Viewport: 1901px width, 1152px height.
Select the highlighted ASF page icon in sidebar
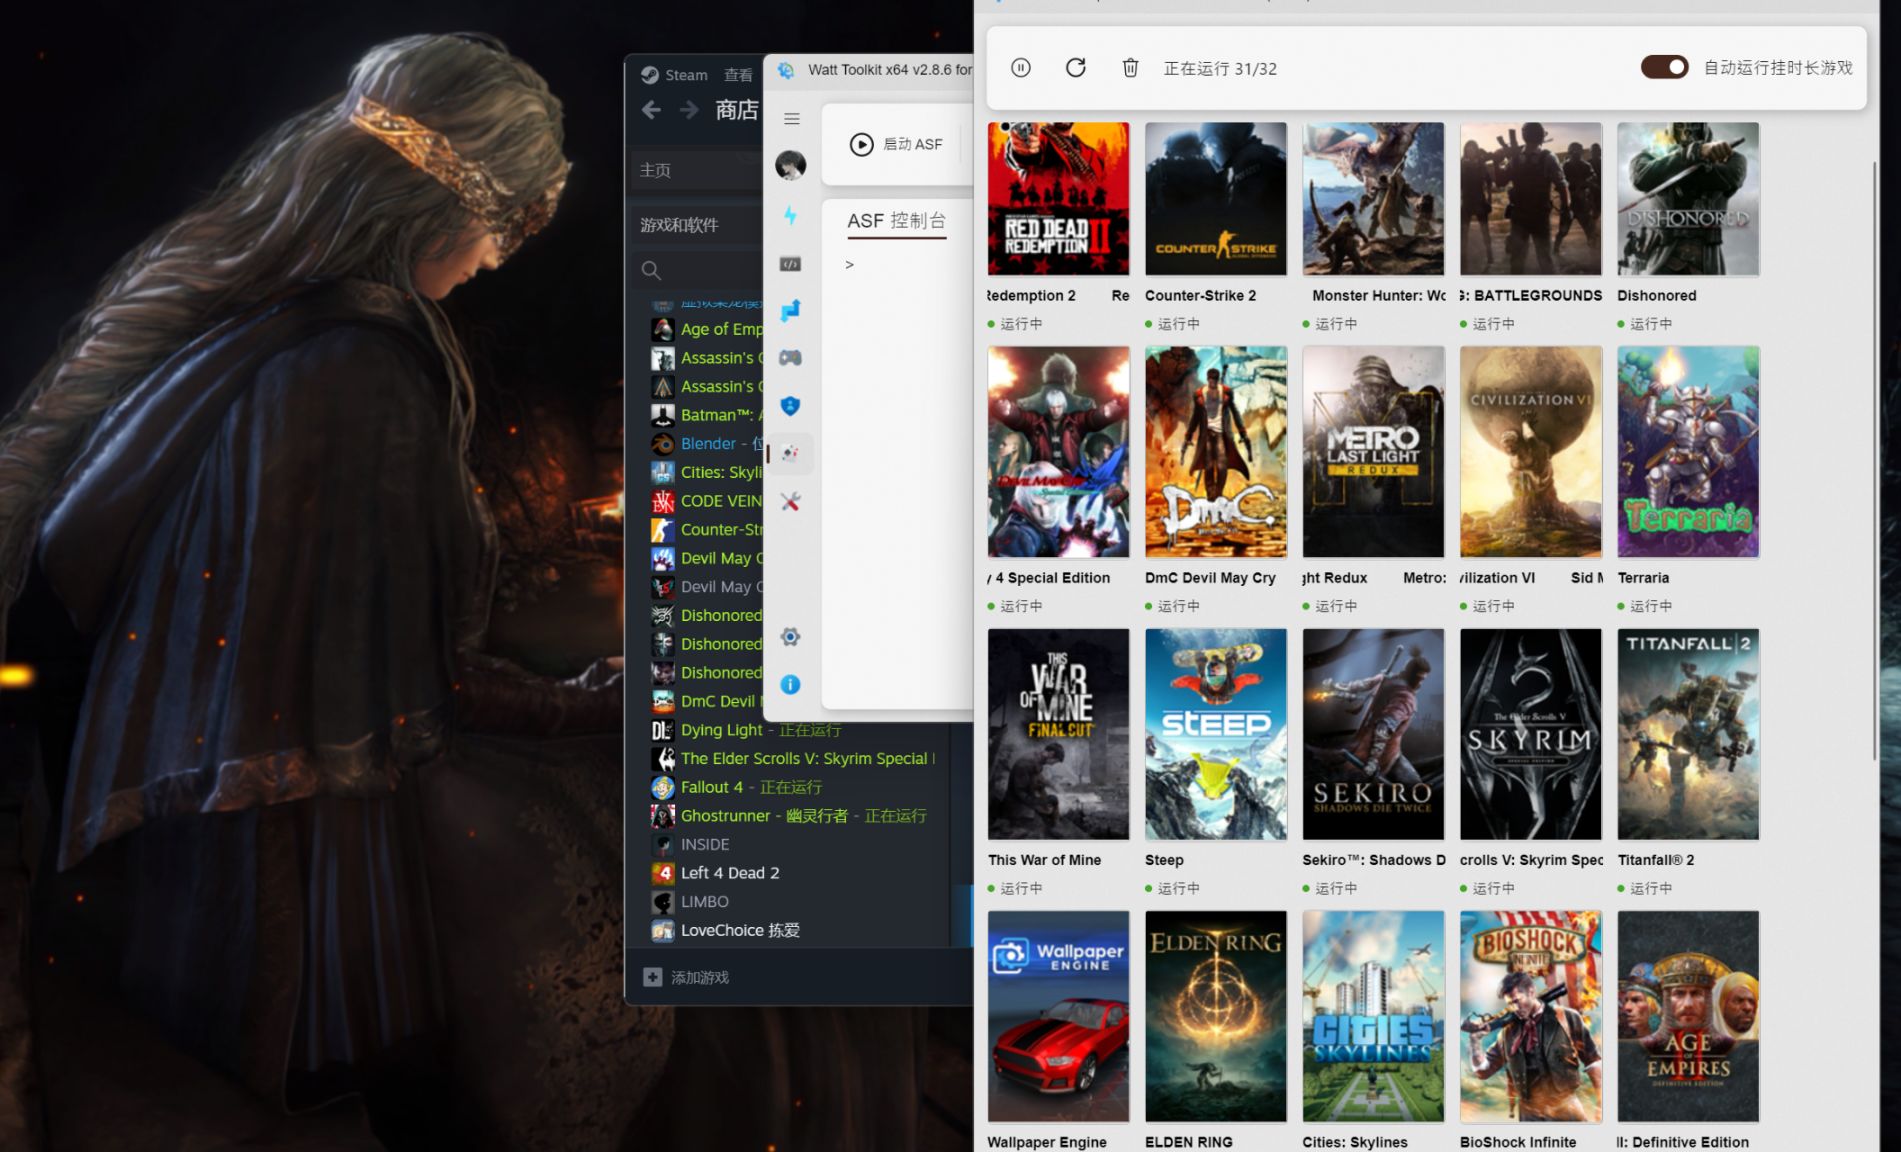[x=790, y=453]
